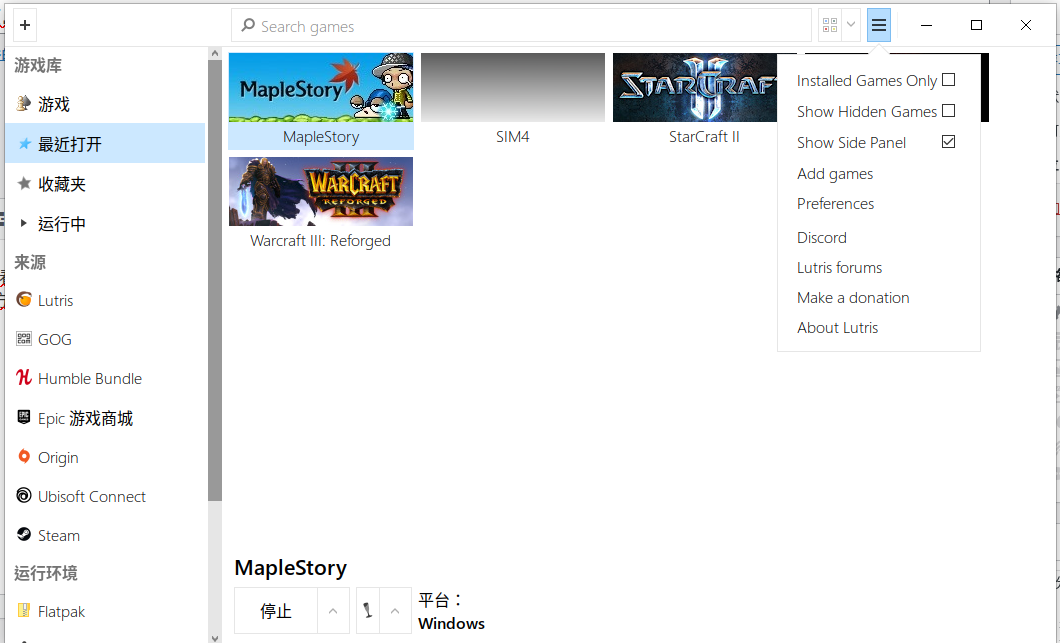Expand the Wine glass options arrow

coord(395,611)
